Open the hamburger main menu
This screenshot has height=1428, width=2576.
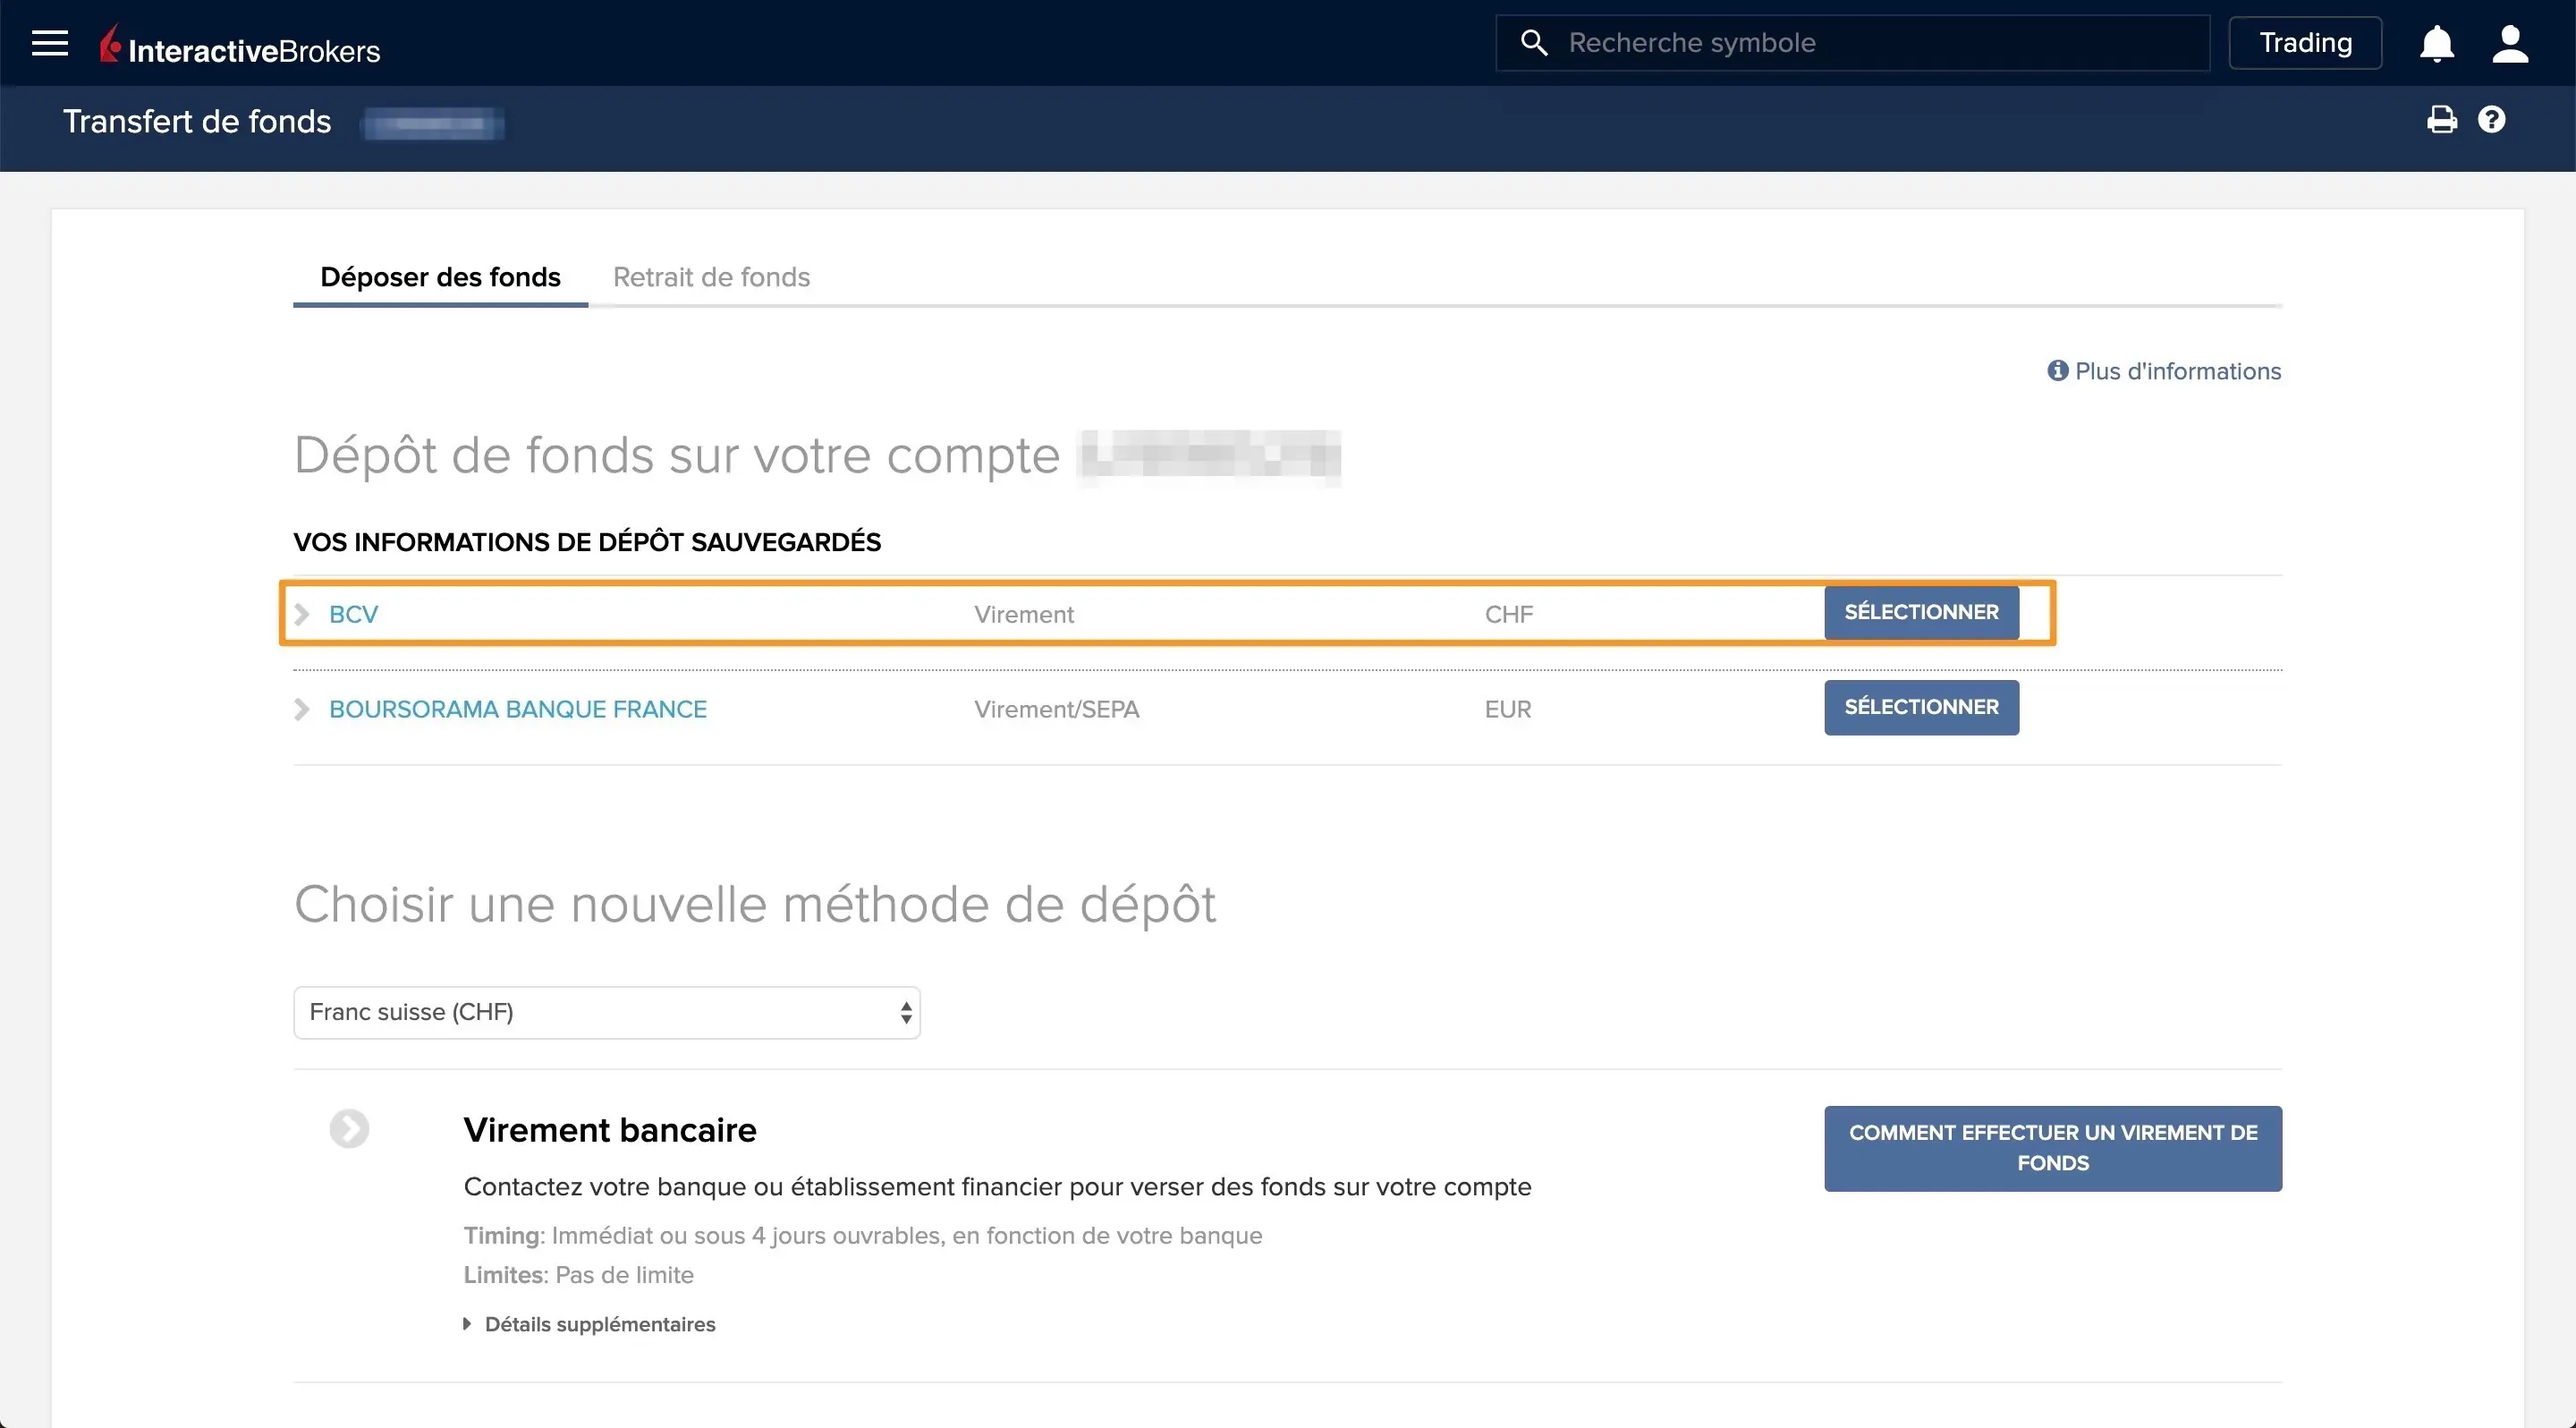coord(49,43)
